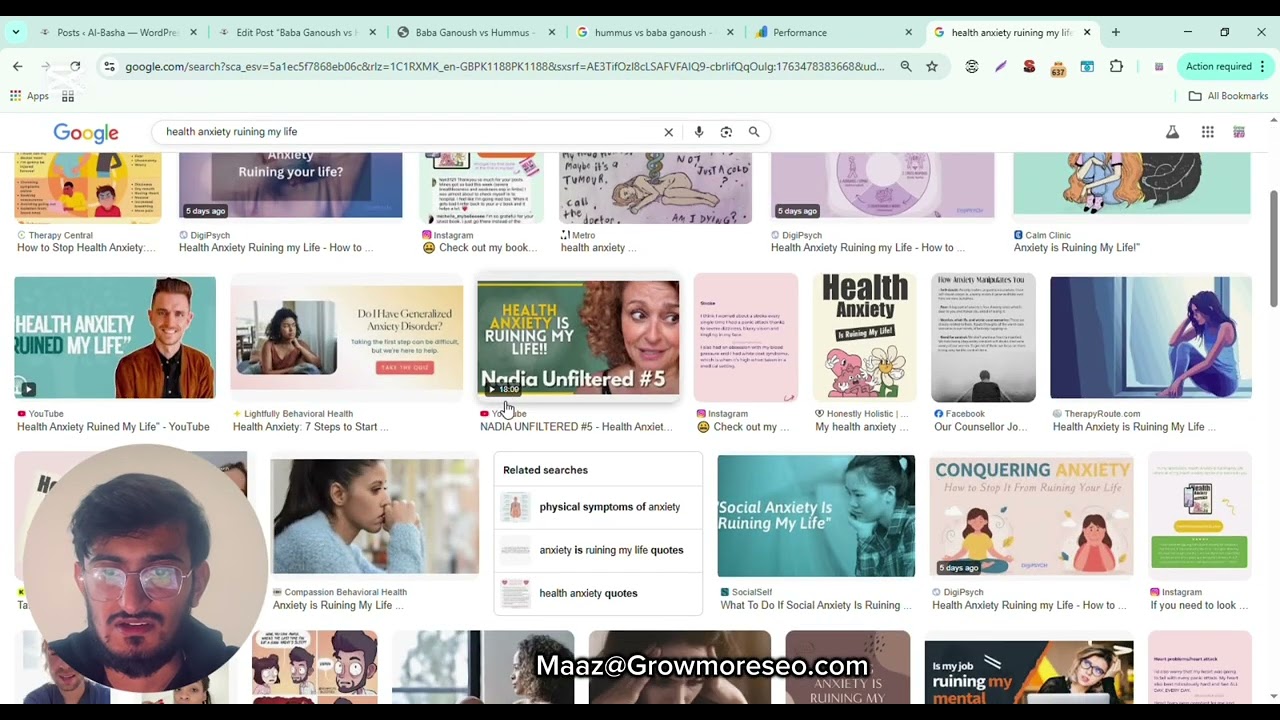
Task: Select related search physical symptoms of anxiety
Action: pyautogui.click(x=598, y=507)
